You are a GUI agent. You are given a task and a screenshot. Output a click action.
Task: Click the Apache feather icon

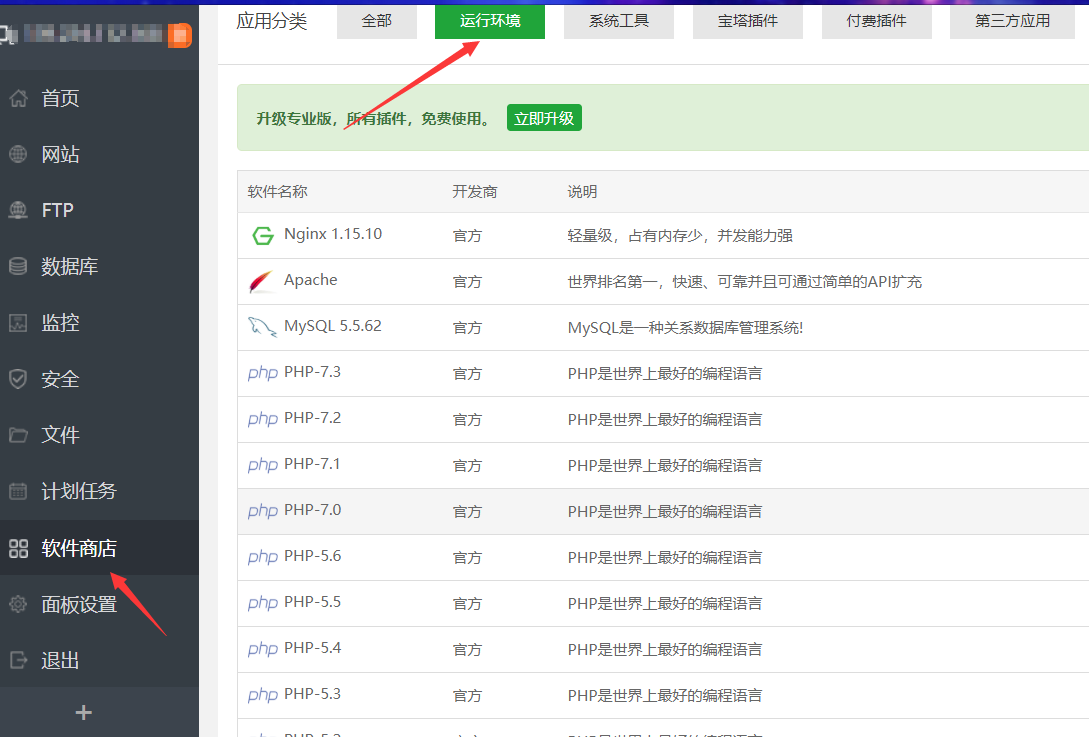pyautogui.click(x=261, y=281)
